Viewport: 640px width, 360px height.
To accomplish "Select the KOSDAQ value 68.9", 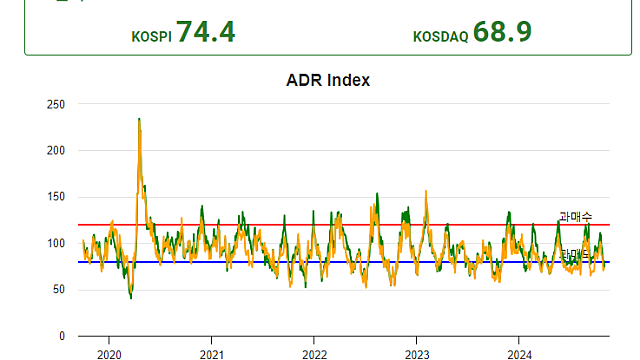I will [502, 32].
